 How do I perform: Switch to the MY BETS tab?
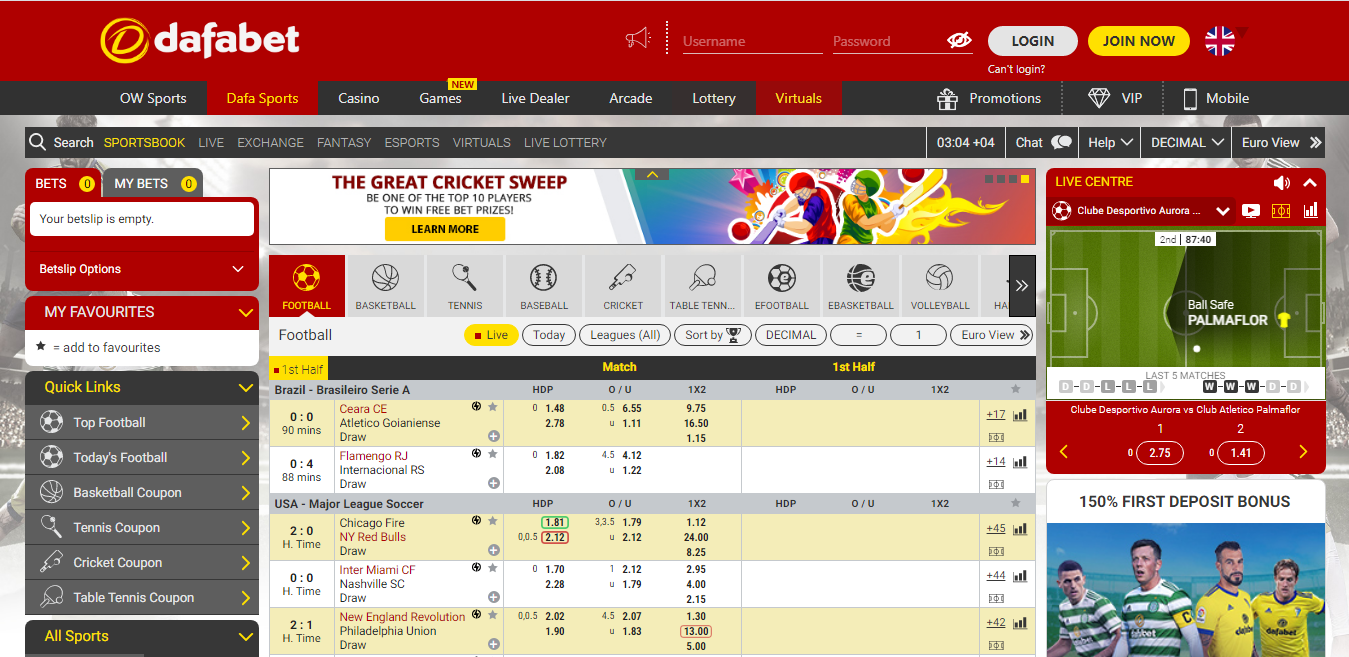coord(153,183)
